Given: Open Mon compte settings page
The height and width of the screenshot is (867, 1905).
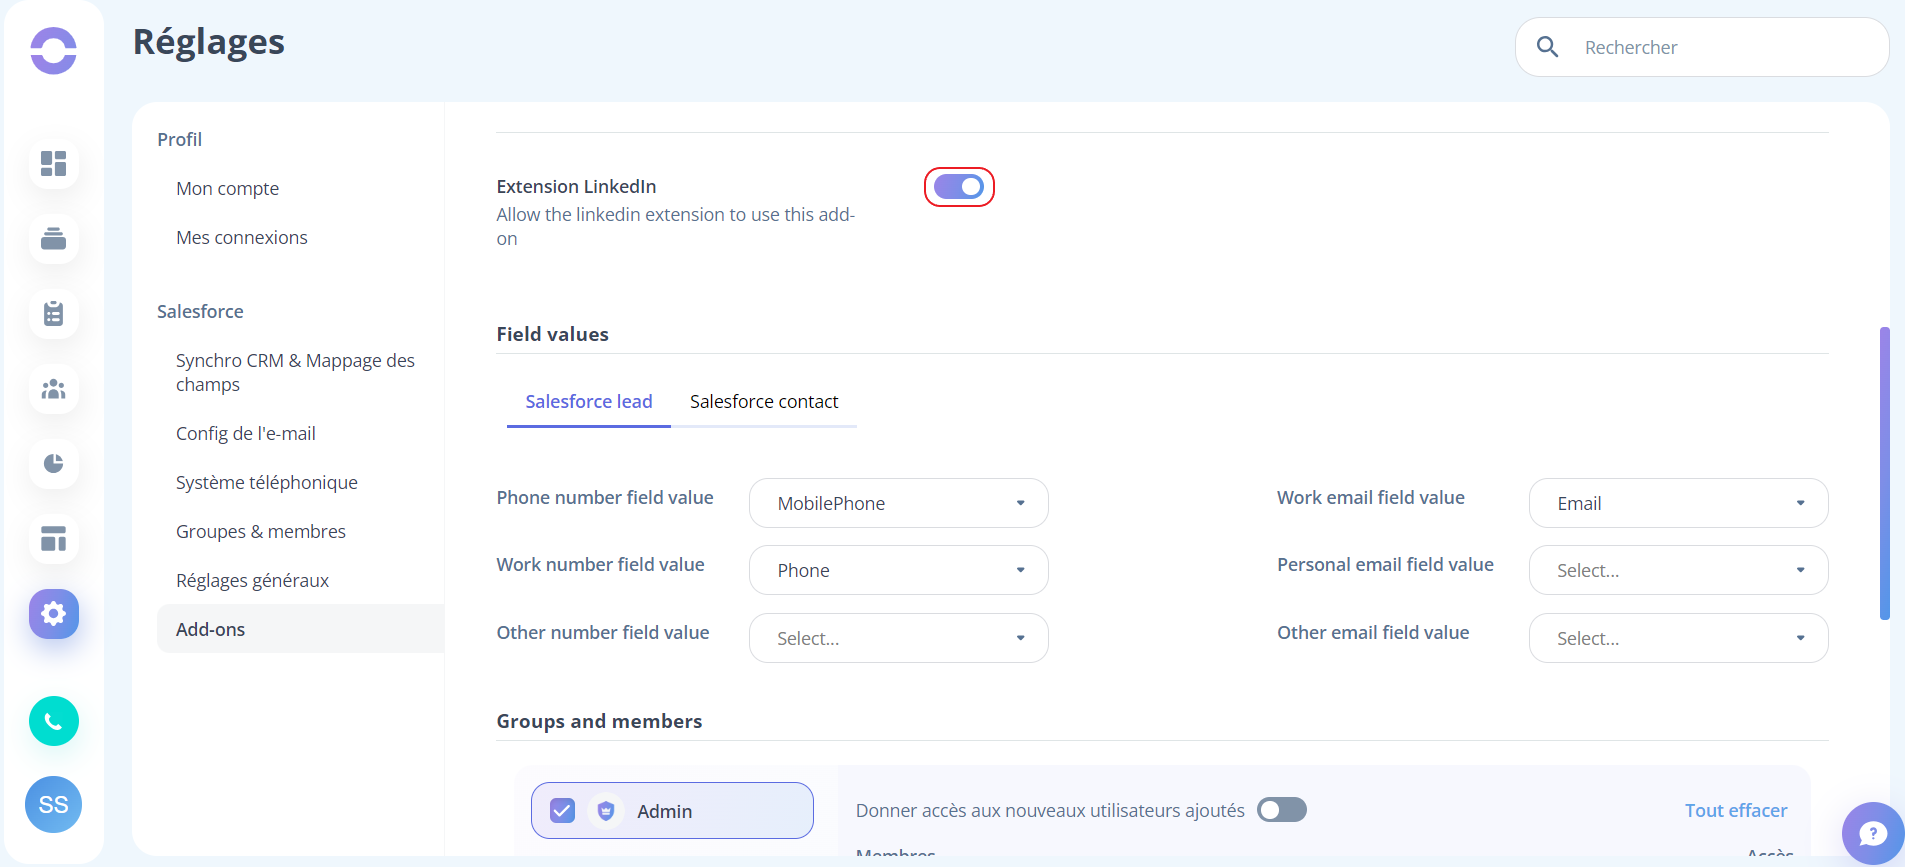Looking at the screenshot, I should (x=228, y=189).
